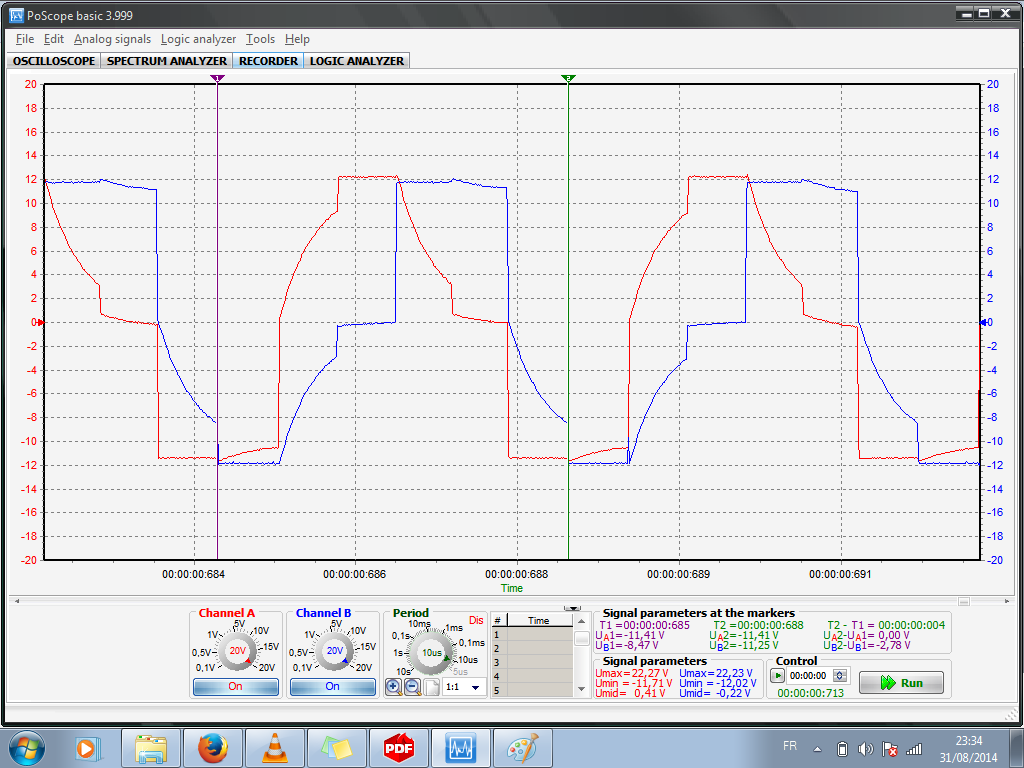The image size is (1024, 768).
Task: Click the FR language indicator
Action: tap(790, 745)
